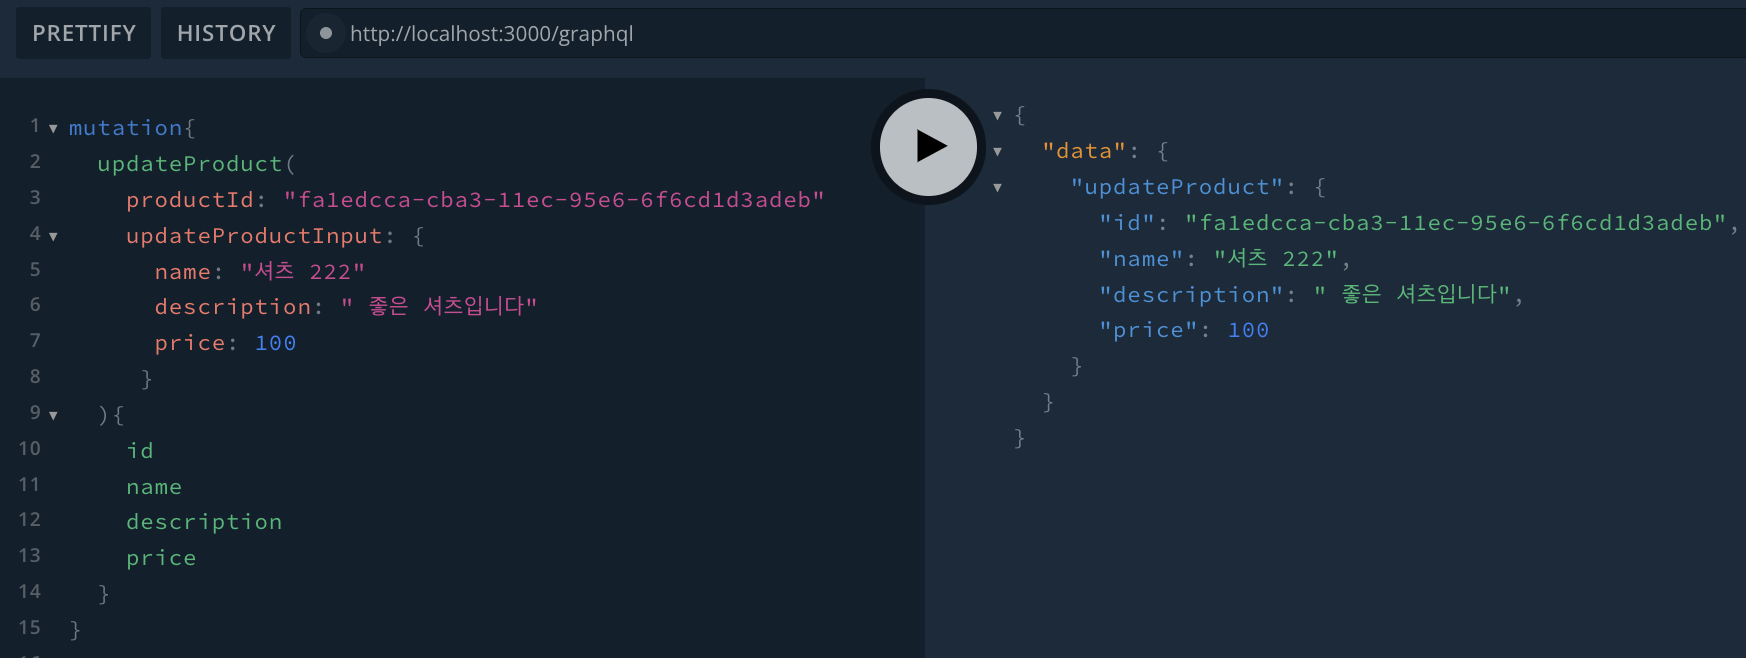
Task: Click the name value "셔츠 222" in the query
Action: 303,271
